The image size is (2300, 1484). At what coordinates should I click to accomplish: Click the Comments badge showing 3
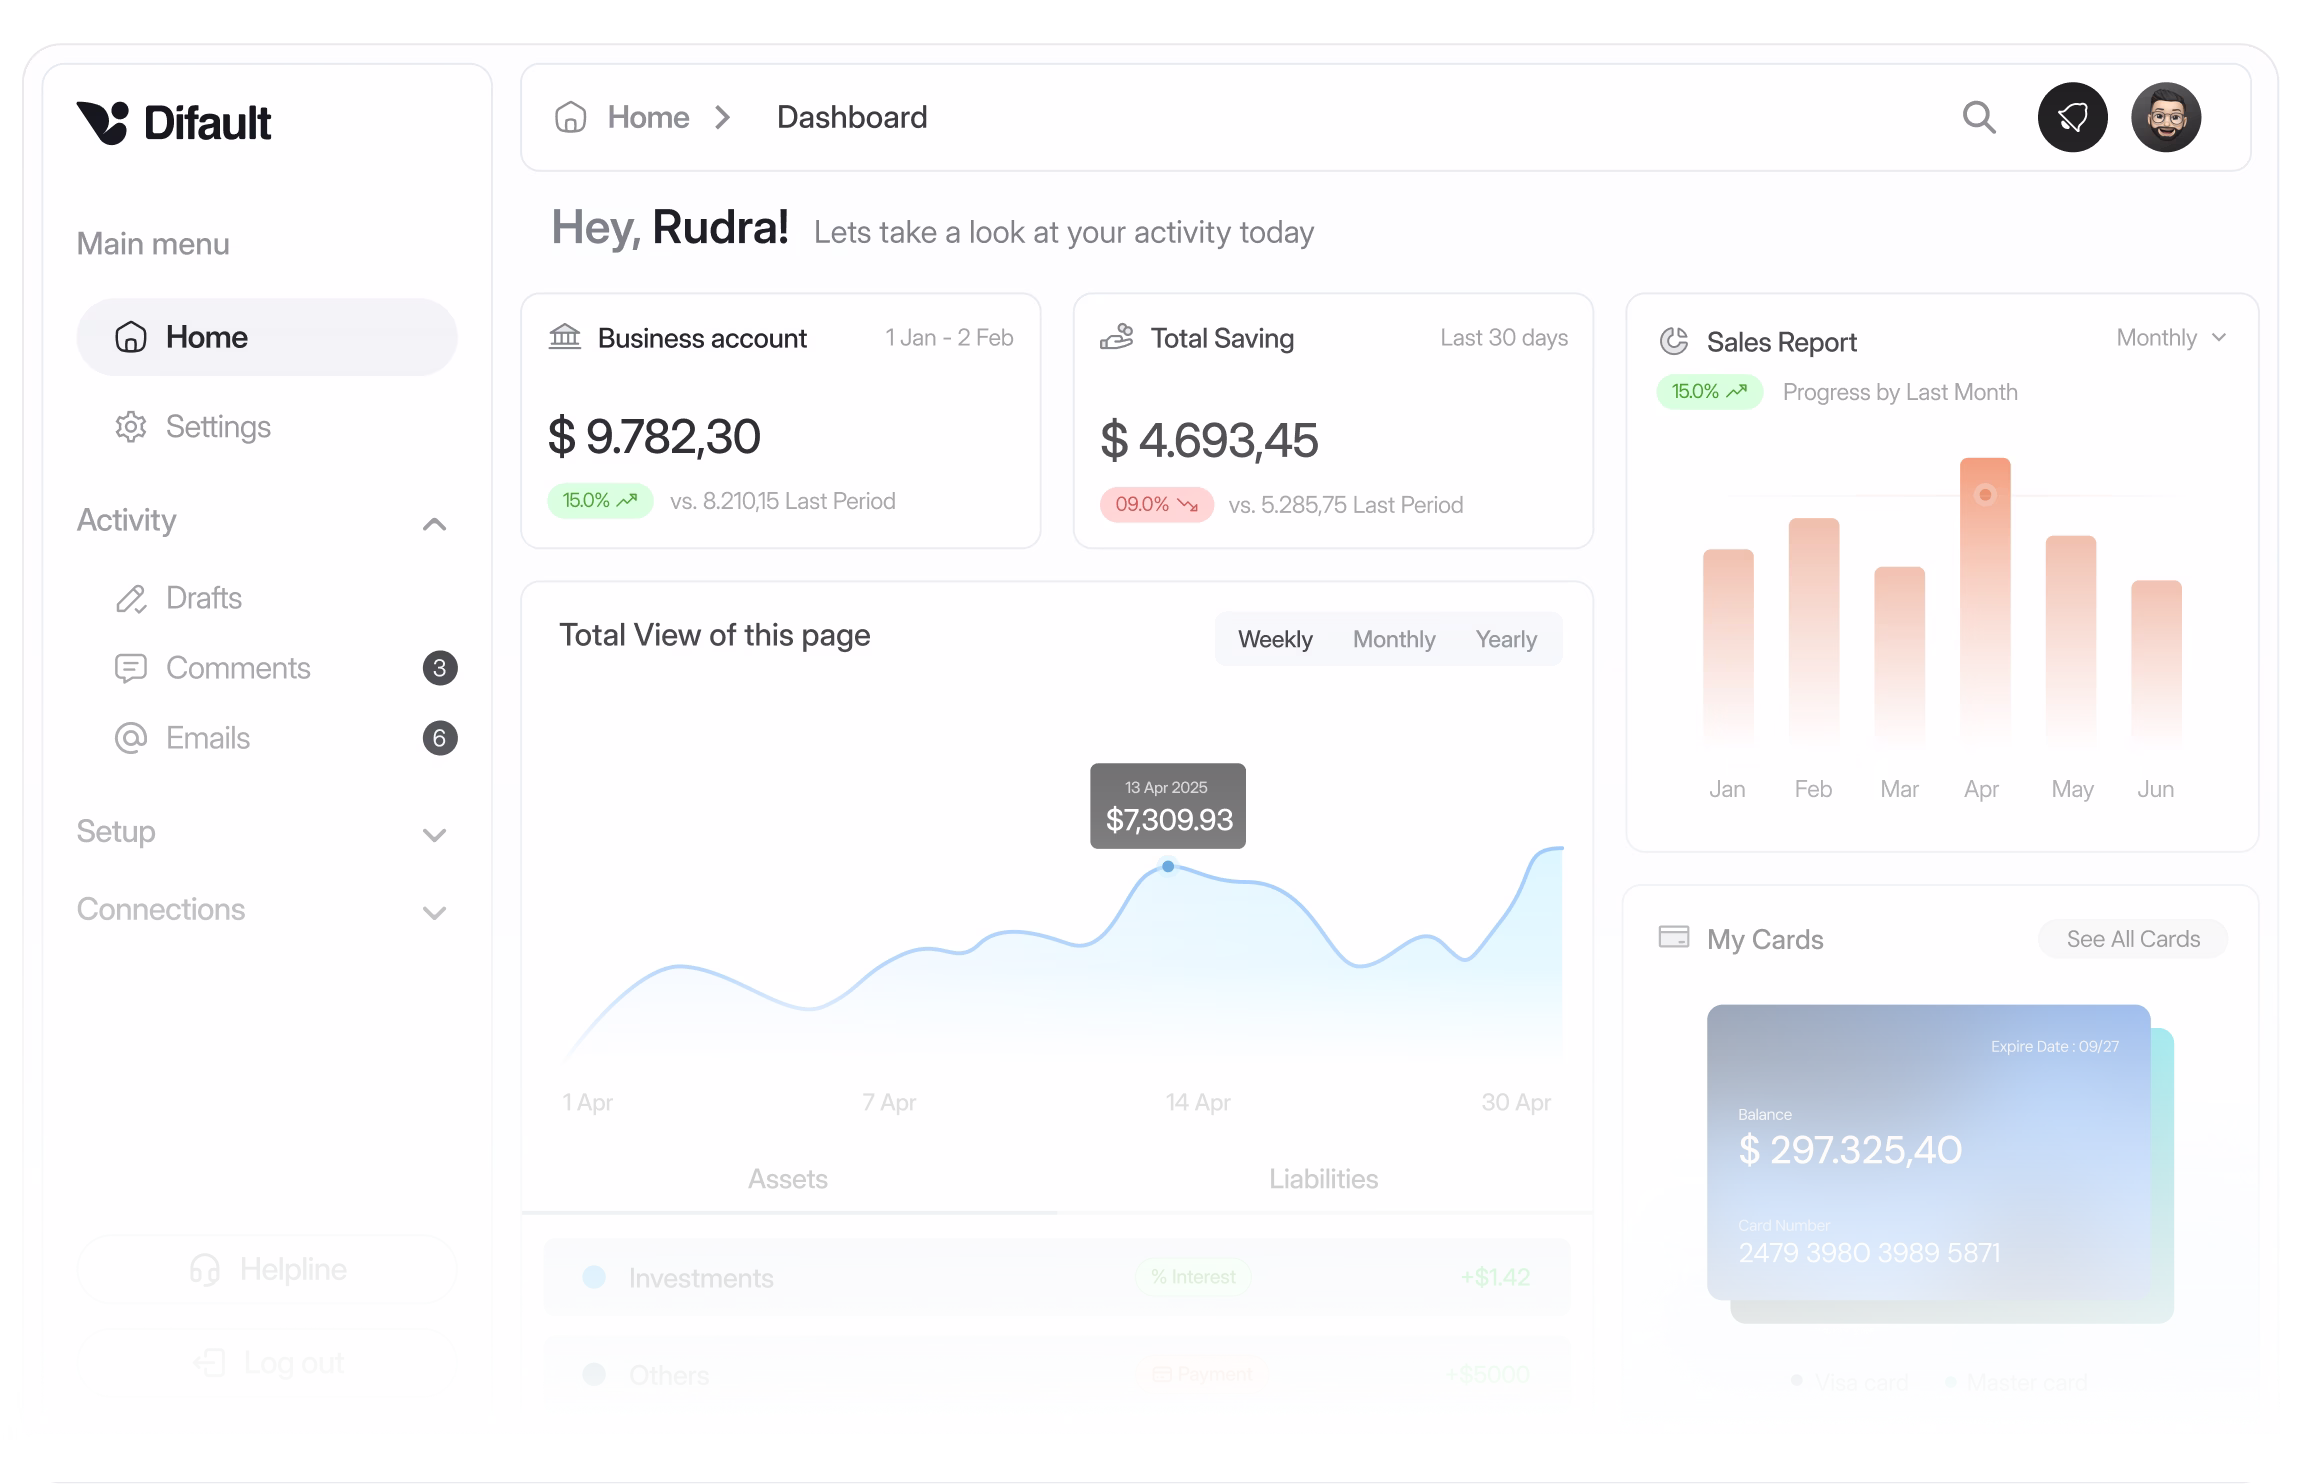point(440,668)
